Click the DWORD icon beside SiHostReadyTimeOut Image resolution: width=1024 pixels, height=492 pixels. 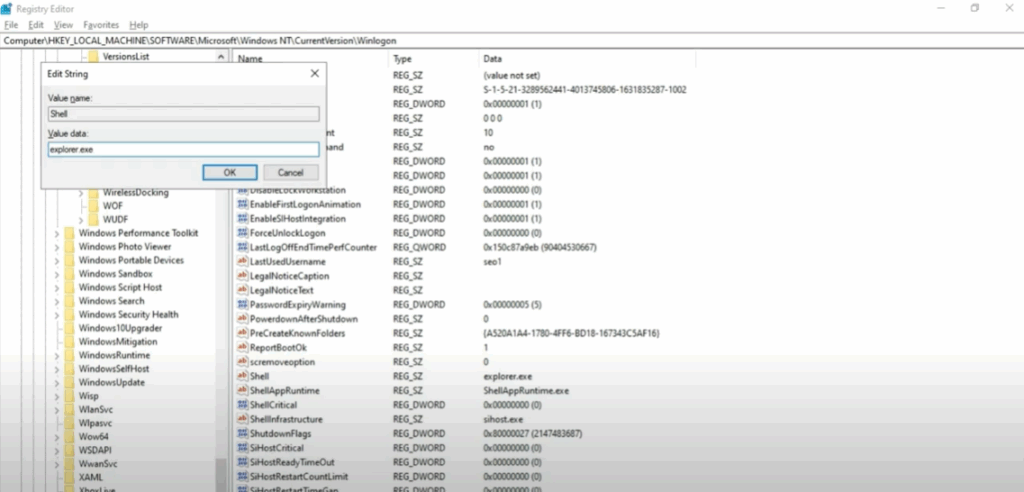[242, 463]
